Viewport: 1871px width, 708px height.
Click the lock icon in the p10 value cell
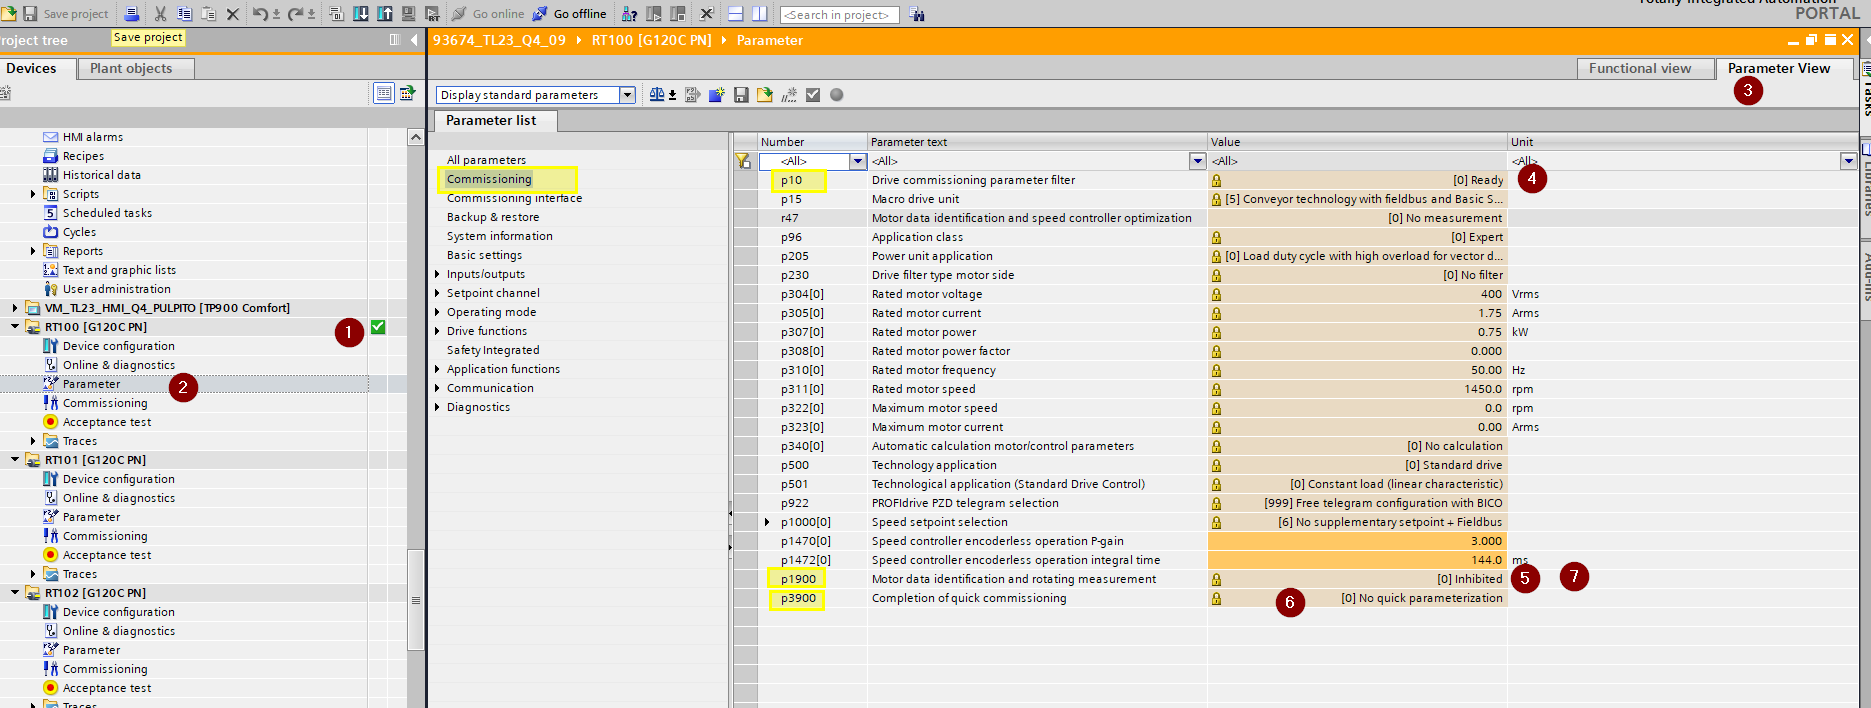(1216, 180)
